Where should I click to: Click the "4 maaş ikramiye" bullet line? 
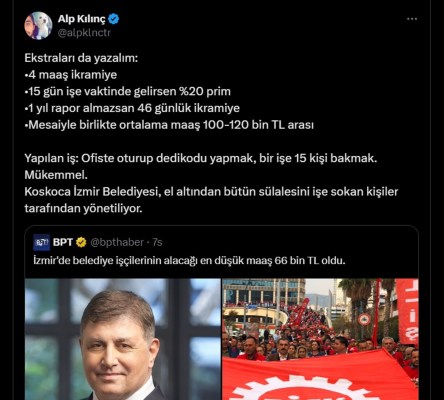(71, 75)
